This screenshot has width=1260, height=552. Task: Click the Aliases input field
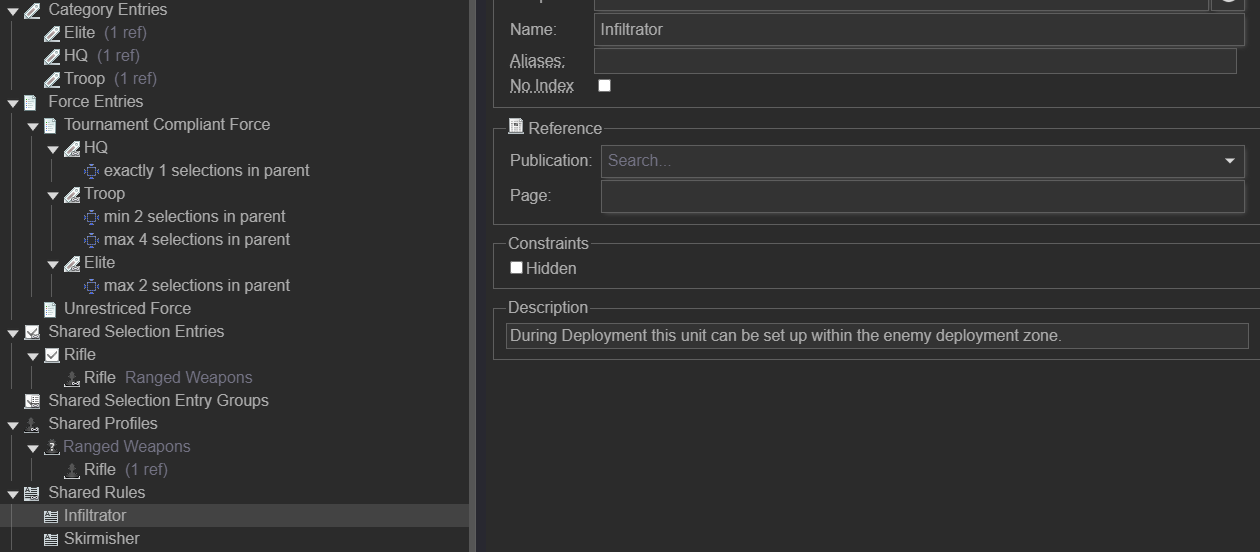[915, 61]
